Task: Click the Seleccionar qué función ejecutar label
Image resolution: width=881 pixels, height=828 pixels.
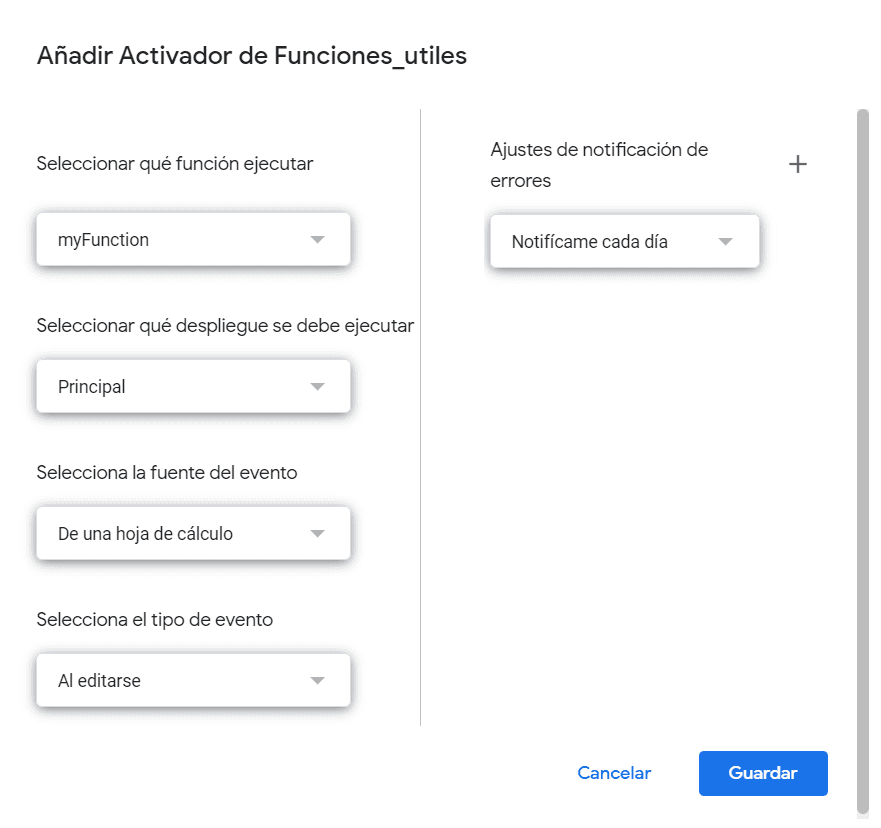Action: (x=175, y=164)
